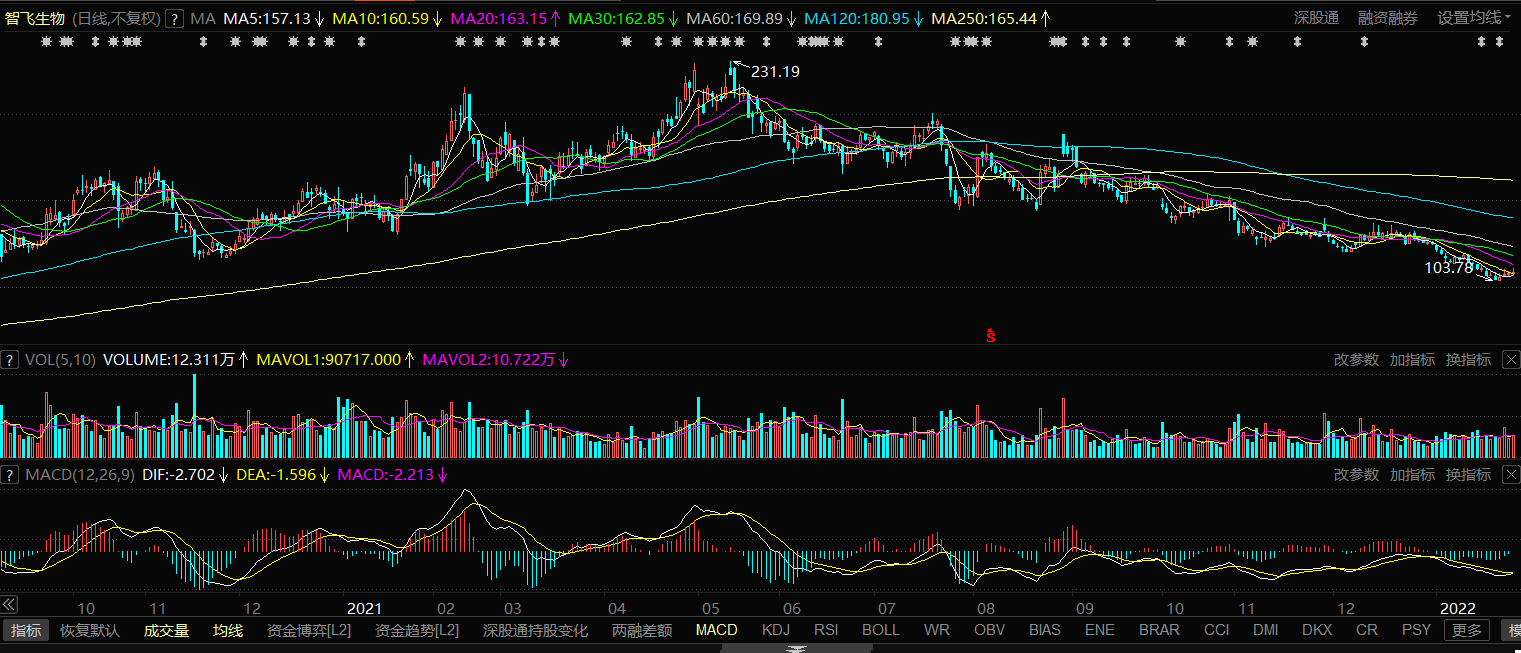The width and height of the screenshot is (1521, 653).
Task: Click the help icon beside MACD(12,26,9)
Action: pos(10,474)
